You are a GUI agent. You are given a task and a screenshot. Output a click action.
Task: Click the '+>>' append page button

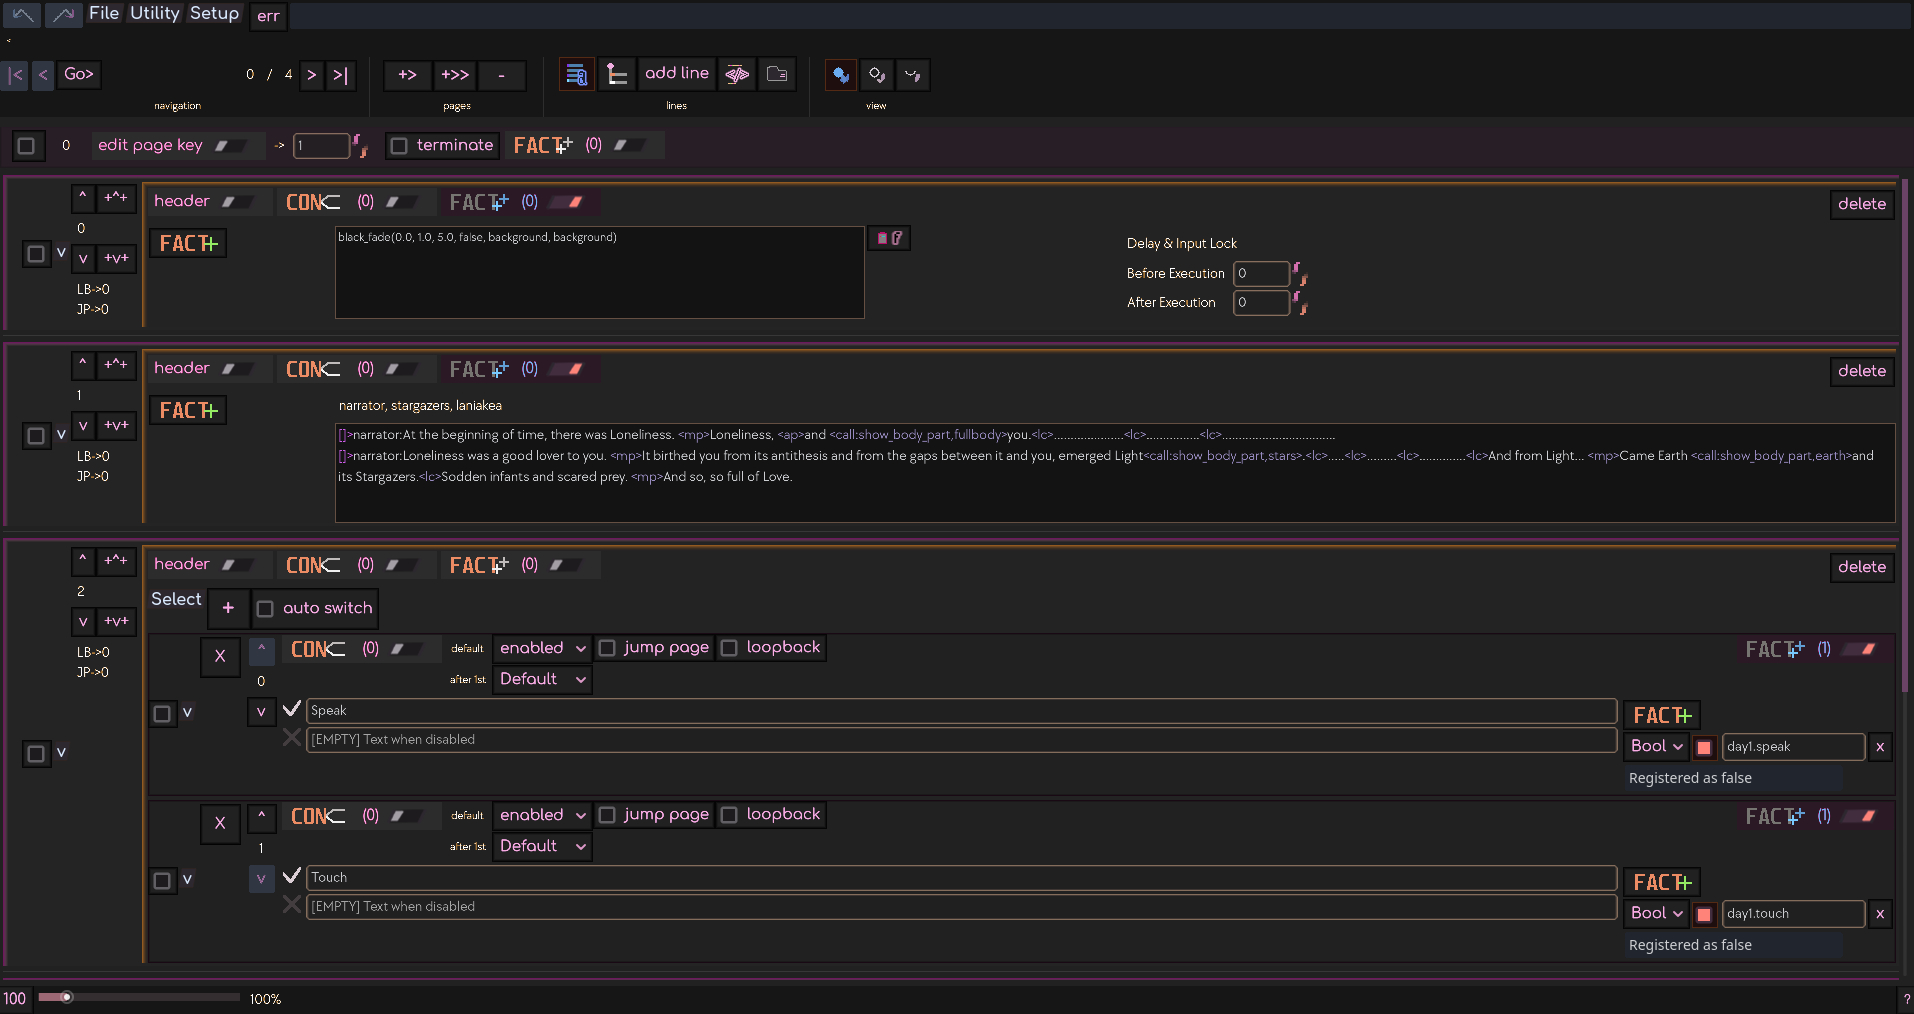click(x=455, y=75)
